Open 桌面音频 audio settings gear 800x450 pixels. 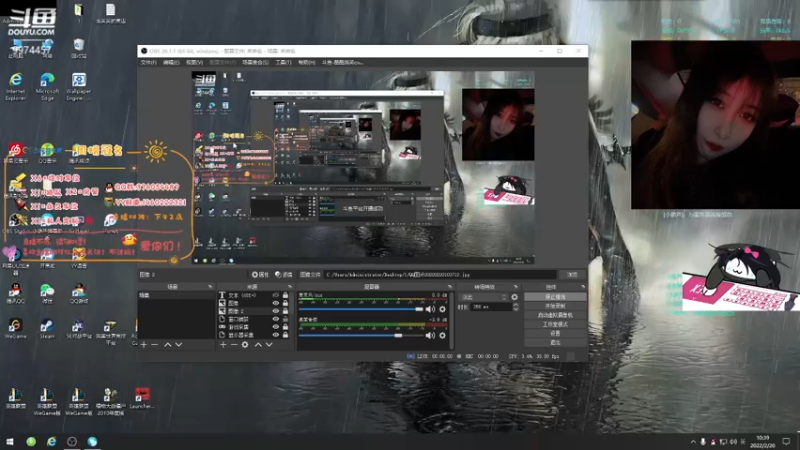(442, 335)
